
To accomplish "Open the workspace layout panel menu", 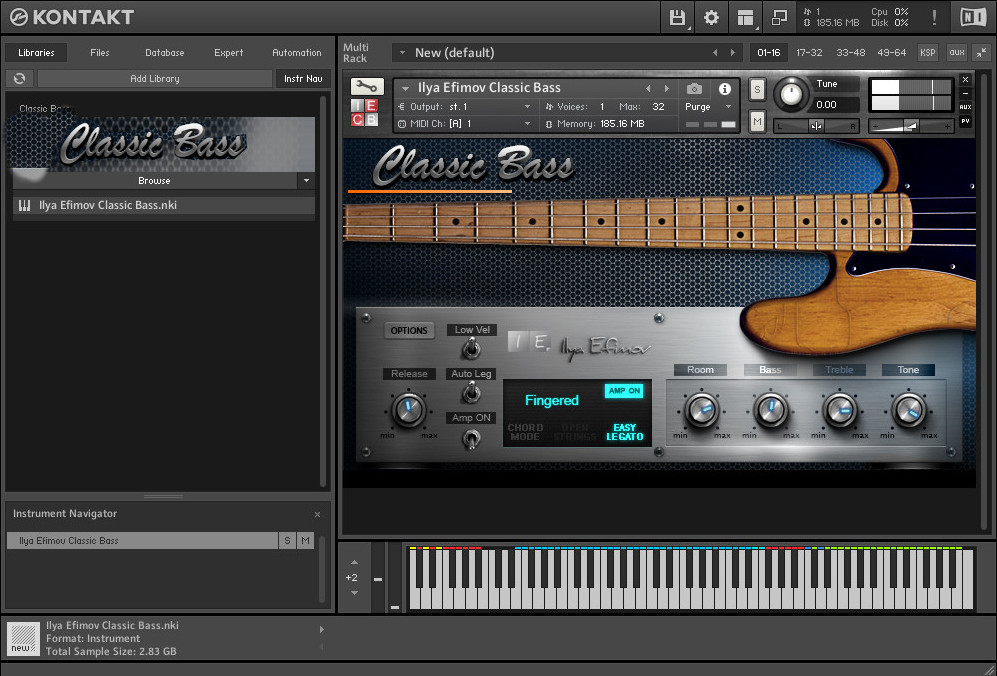I will point(745,17).
